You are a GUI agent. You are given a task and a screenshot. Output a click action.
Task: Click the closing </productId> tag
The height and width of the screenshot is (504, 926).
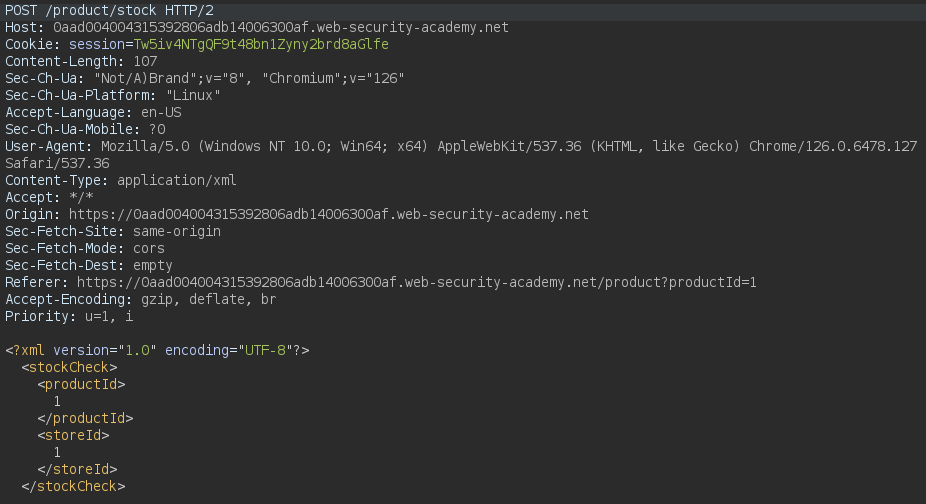86,418
